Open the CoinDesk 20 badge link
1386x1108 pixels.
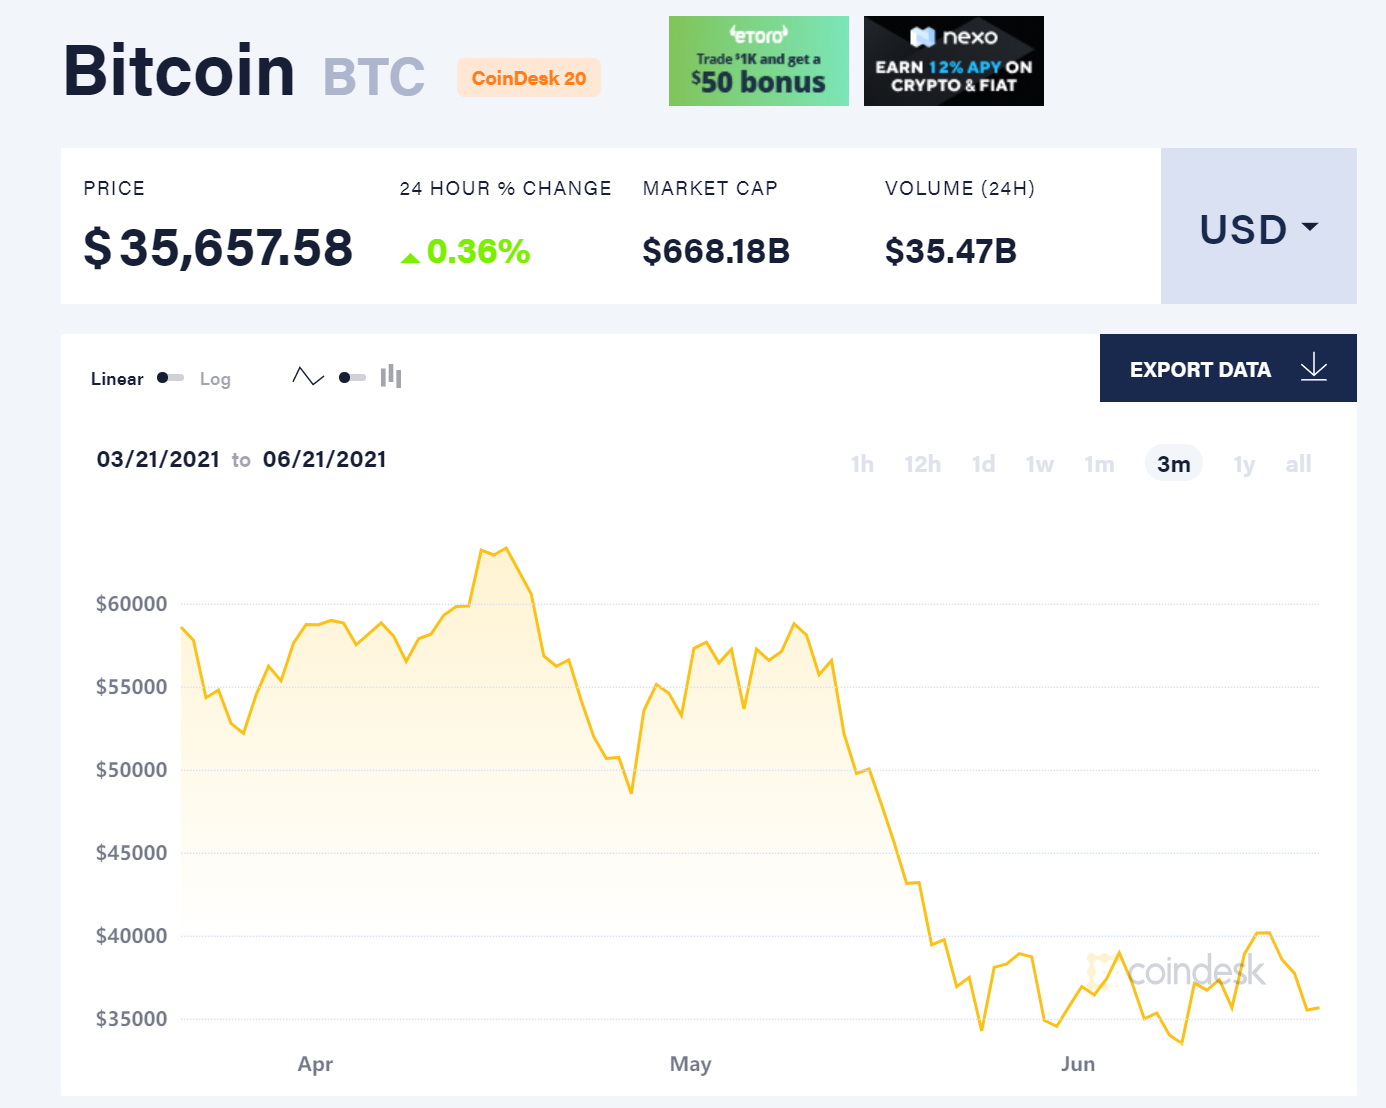click(x=529, y=78)
